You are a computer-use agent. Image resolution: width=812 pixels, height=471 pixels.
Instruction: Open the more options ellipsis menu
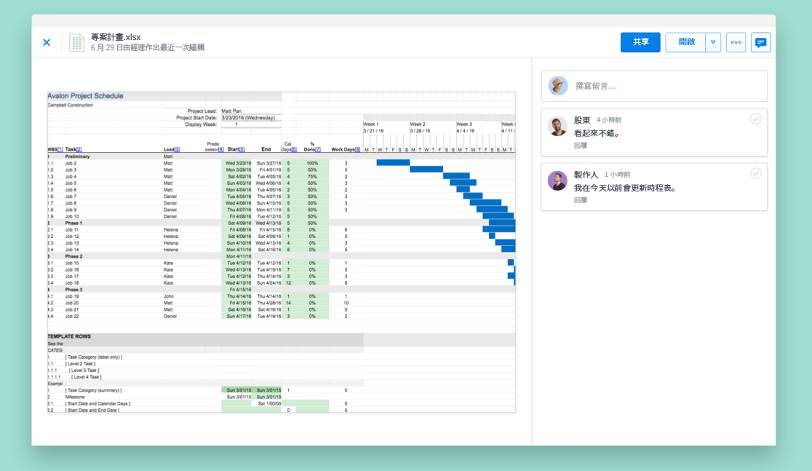(x=736, y=42)
